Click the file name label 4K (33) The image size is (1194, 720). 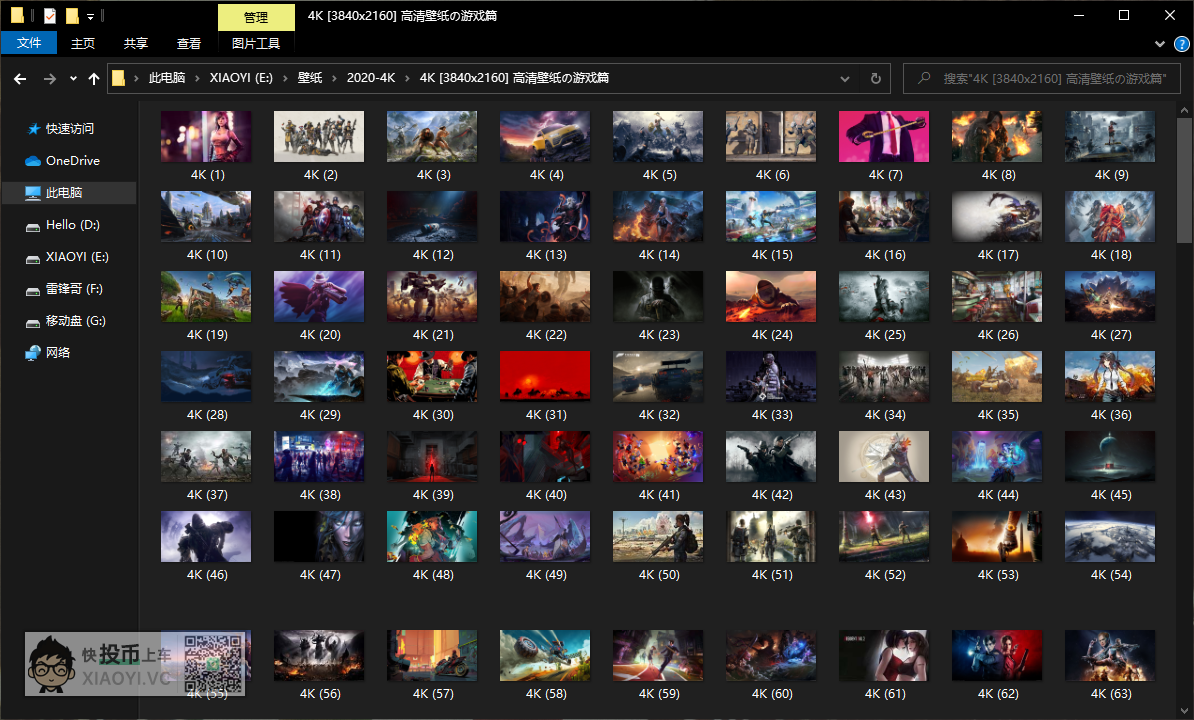pos(772,415)
